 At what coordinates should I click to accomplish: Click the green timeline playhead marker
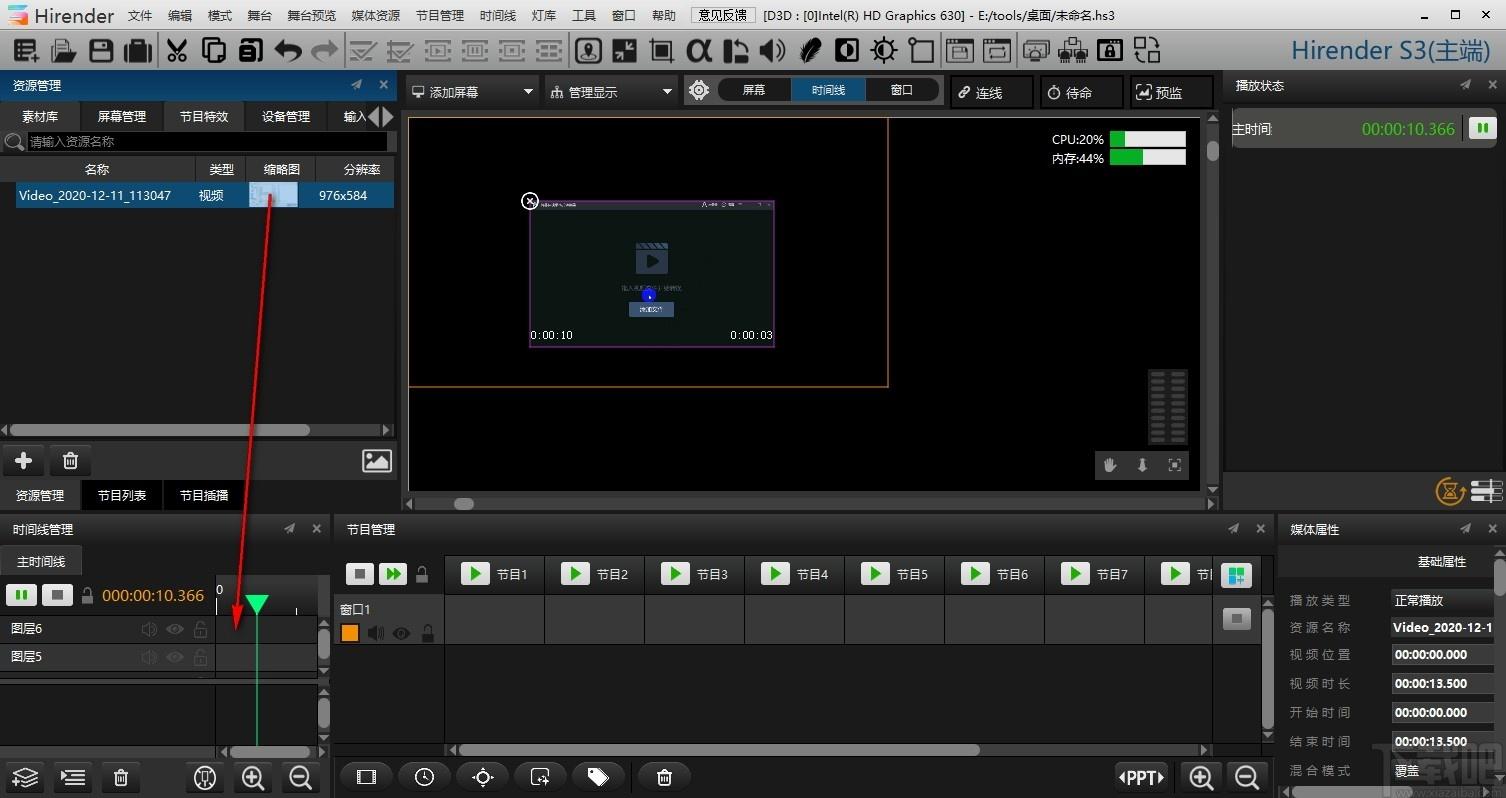[257, 604]
